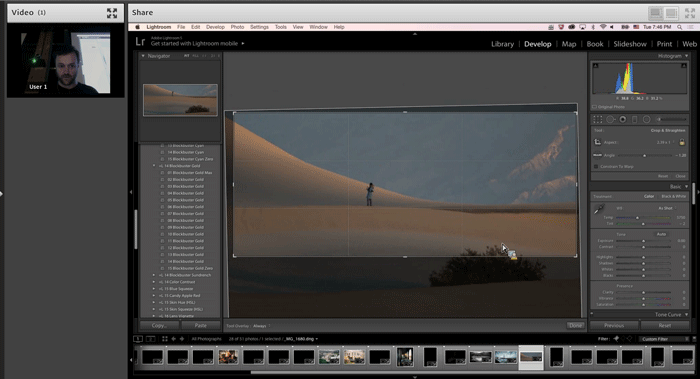
Task: Toggle shadow clipping indicator in histogram
Action: click(596, 66)
